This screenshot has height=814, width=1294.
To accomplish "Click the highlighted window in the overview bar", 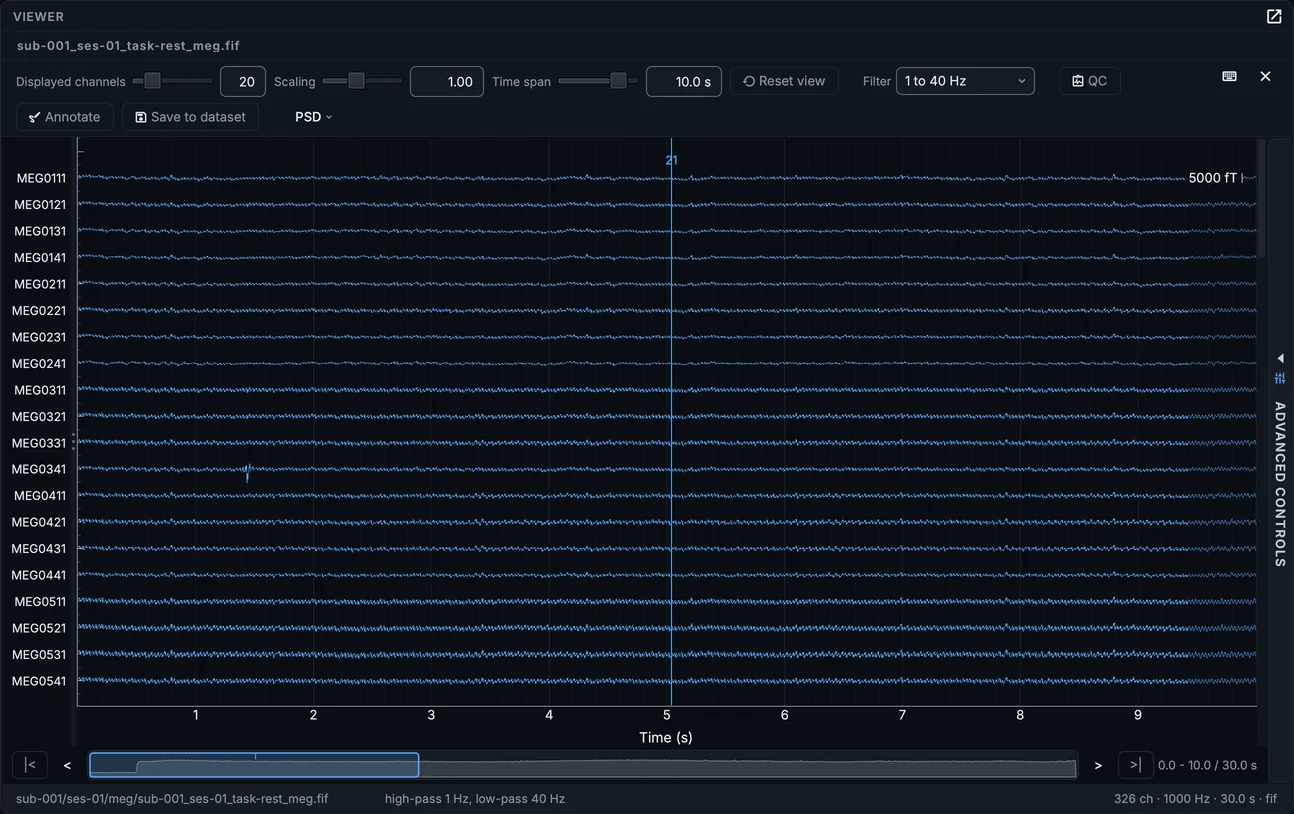I will pyautogui.click(x=254, y=765).
